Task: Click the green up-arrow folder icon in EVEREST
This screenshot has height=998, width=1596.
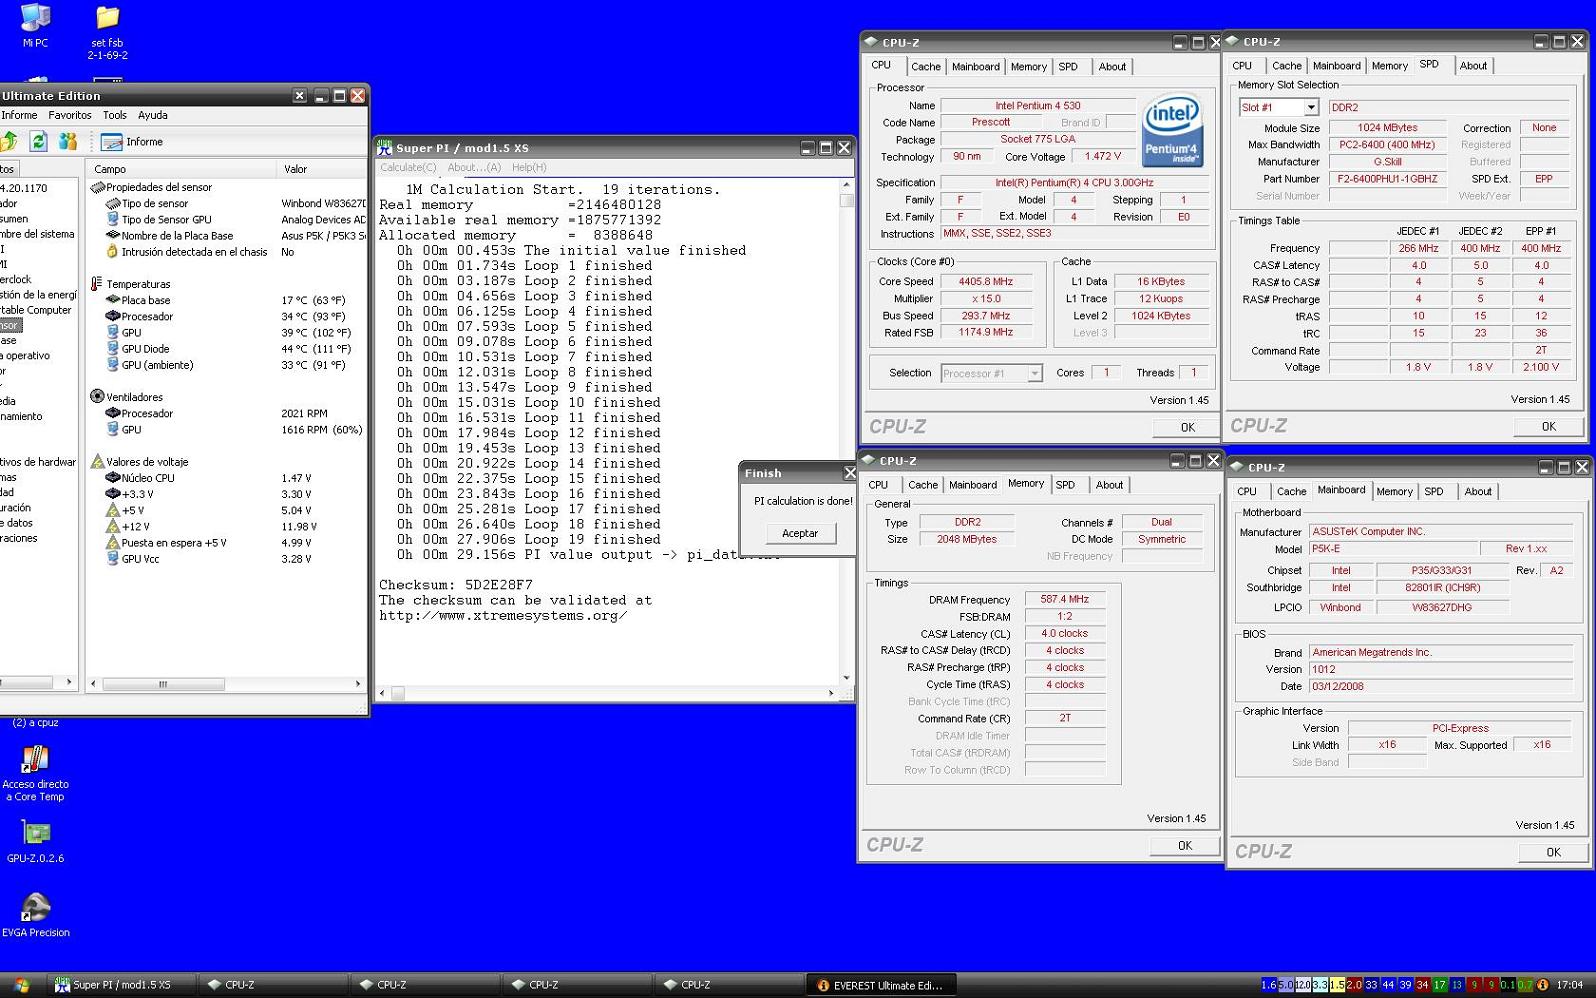Action: coord(9,141)
